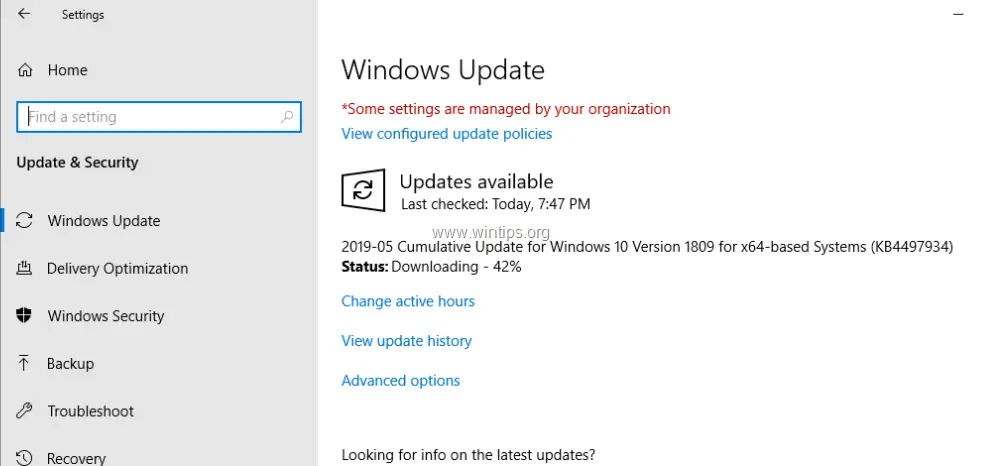
Task: Click the back arrow in Settings header
Action: coord(24,14)
